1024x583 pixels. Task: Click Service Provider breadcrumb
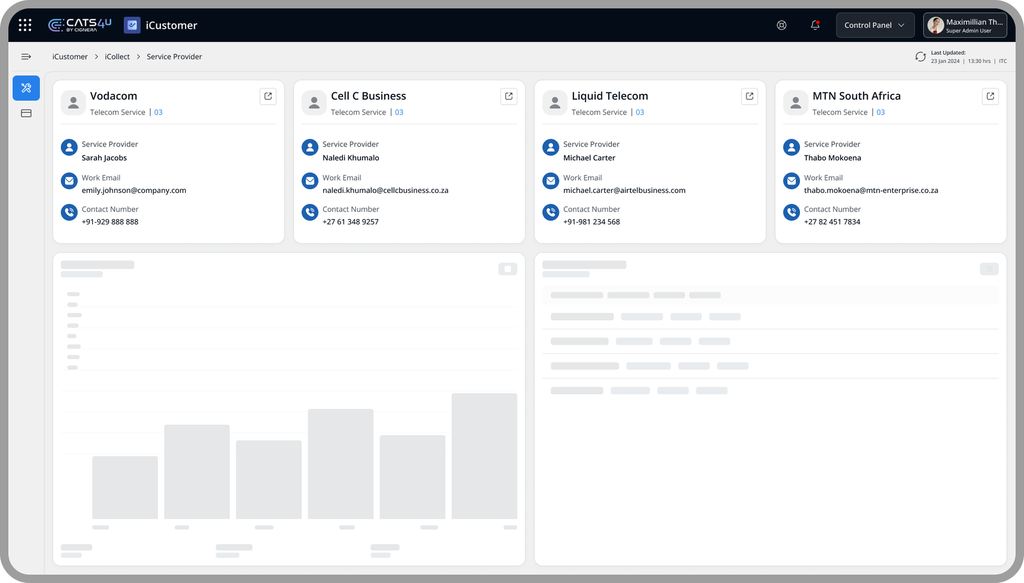[174, 57]
